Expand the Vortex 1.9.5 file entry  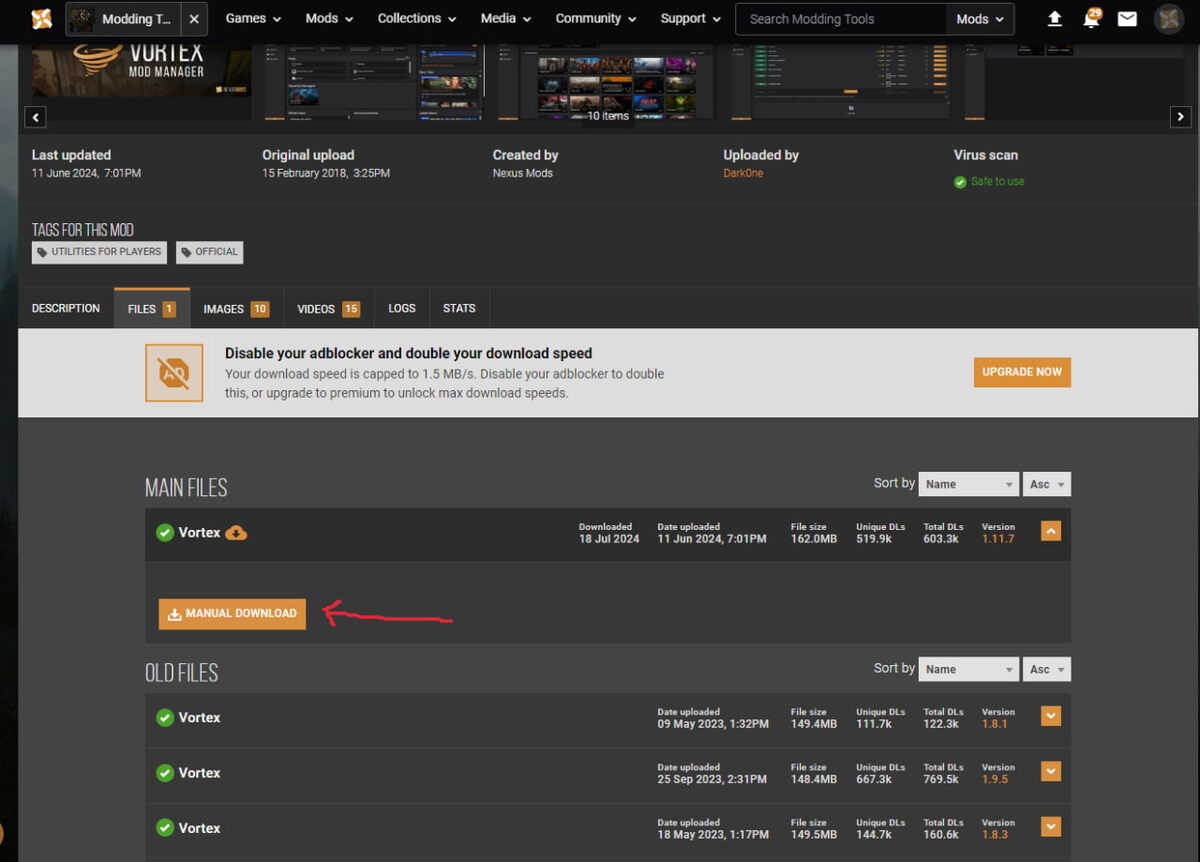(x=1050, y=771)
